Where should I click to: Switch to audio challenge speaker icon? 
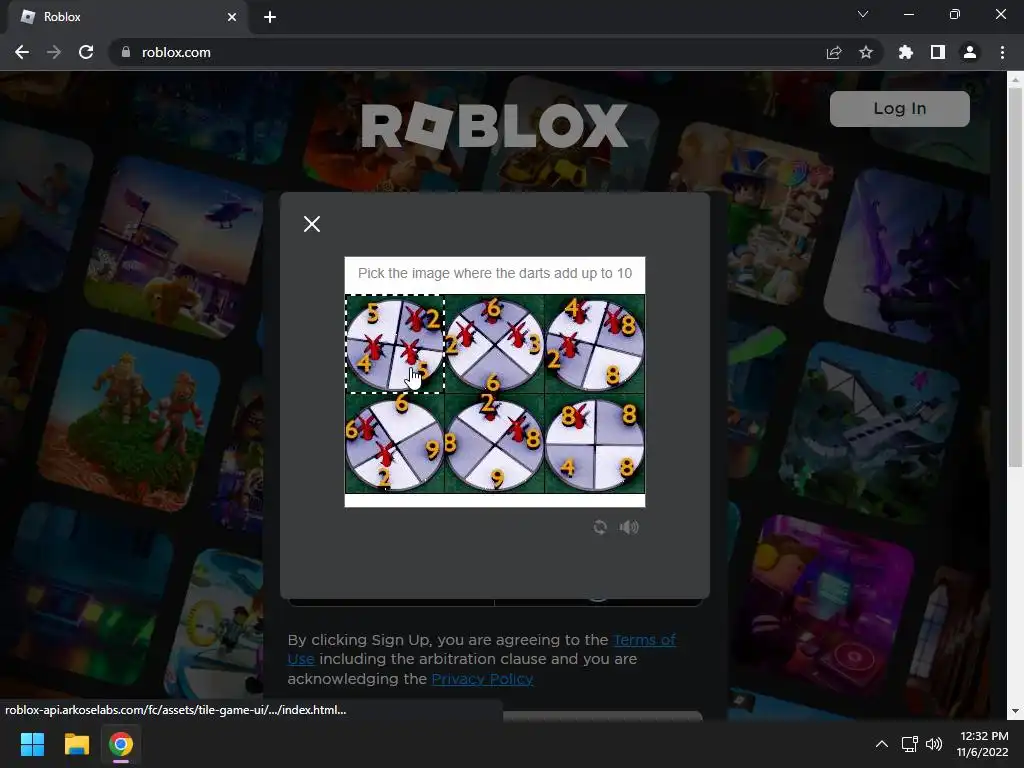point(629,527)
